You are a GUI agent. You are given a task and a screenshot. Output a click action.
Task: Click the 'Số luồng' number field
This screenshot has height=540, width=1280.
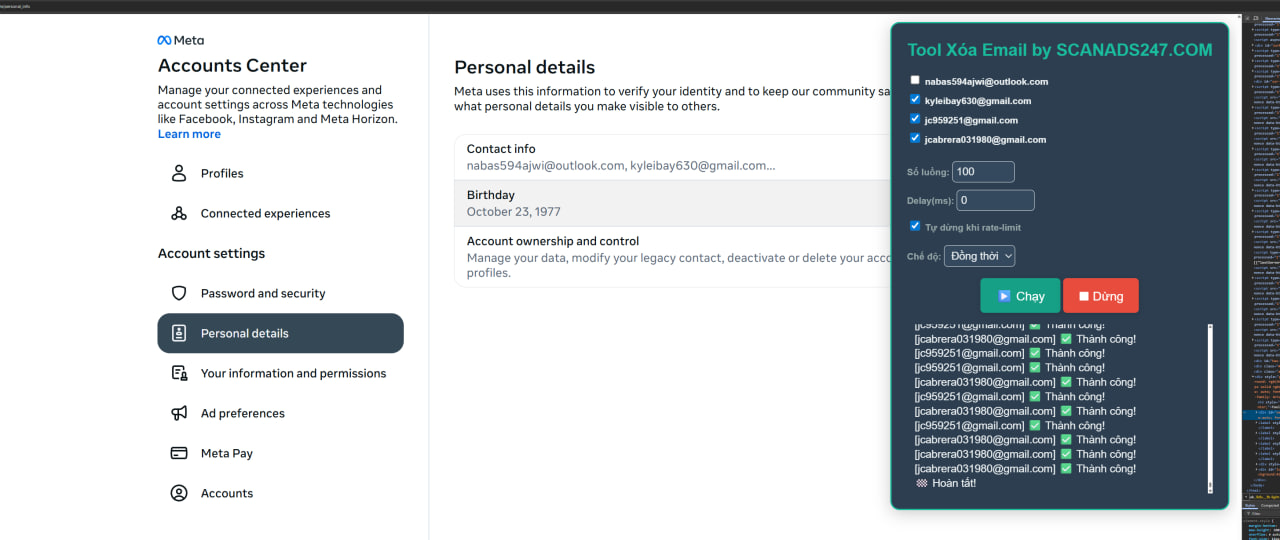coord(983,172)
